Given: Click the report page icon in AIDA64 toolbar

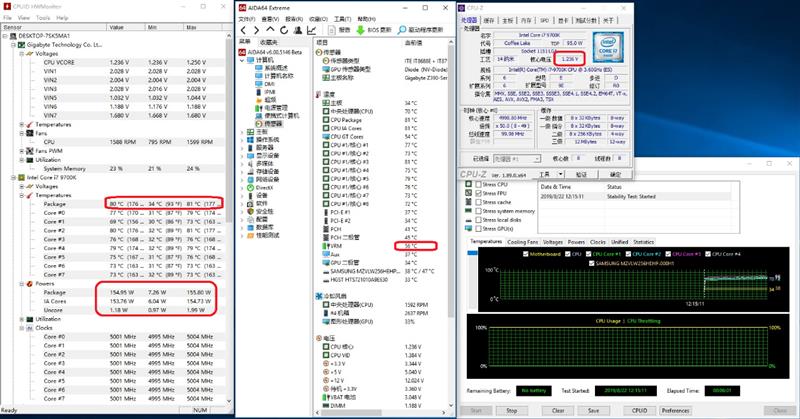Looking at the screenshot, I should click(332, 30).
